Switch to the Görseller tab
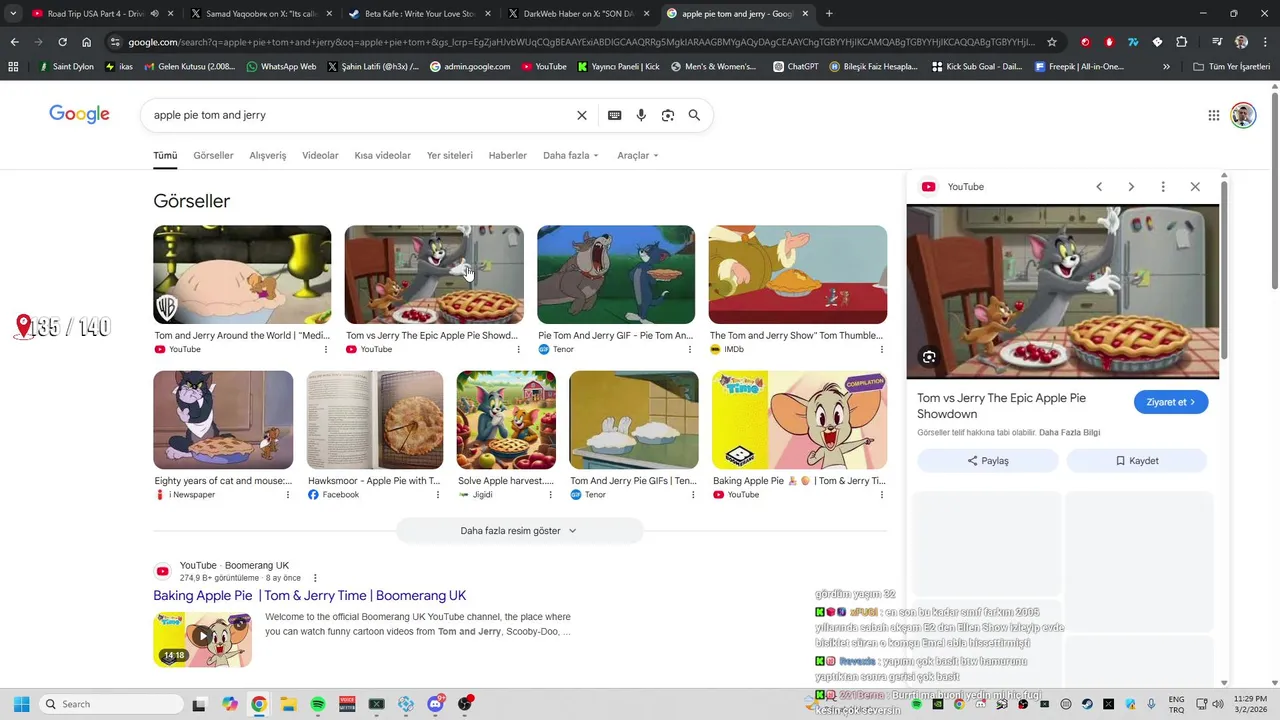1280x720 pixels. [x=213, y=155]
